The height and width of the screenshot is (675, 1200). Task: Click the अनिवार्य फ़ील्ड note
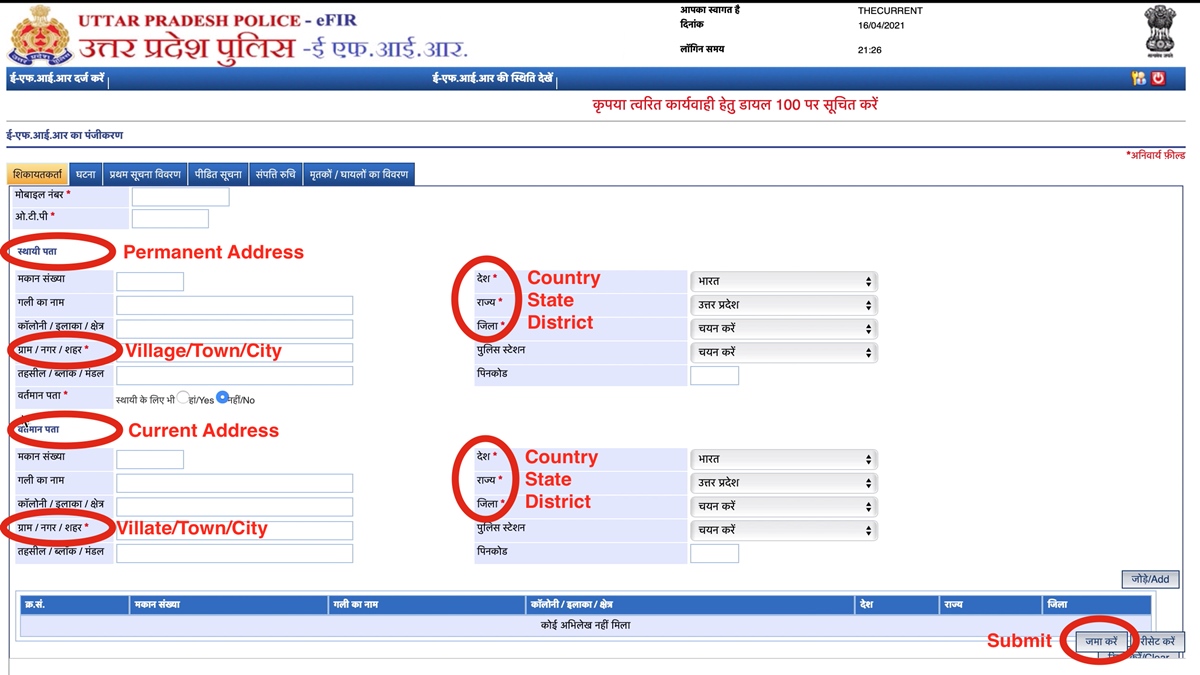pyautogui.click(x=1155, y=156)
